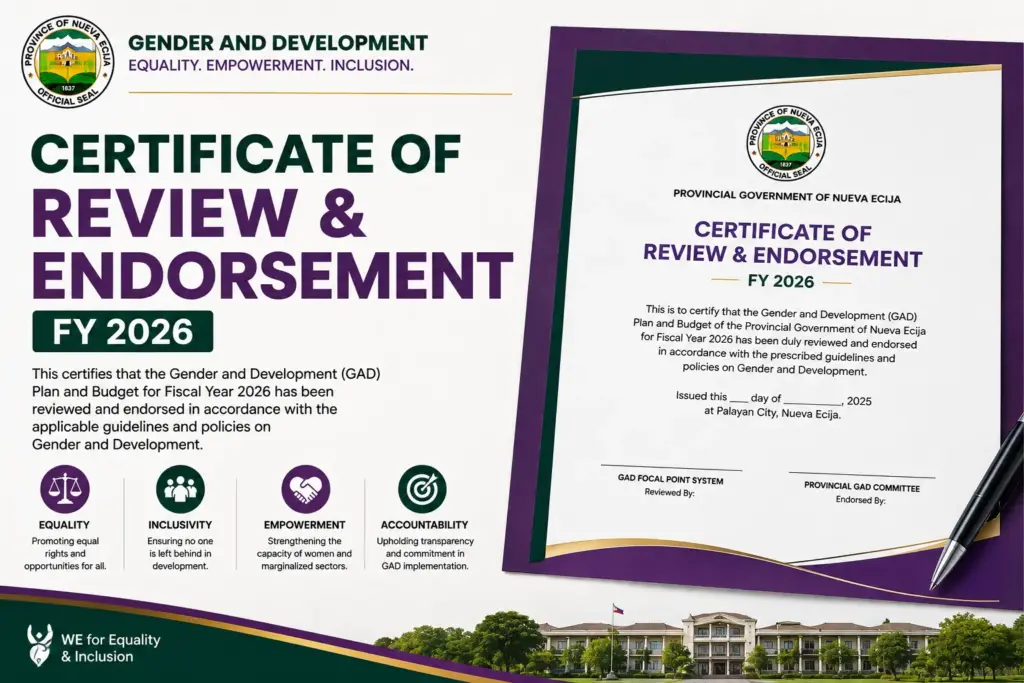1024x683 pixels.
Task: Click the 'Reviewed By:' text
Action: [x=669, y=492]
